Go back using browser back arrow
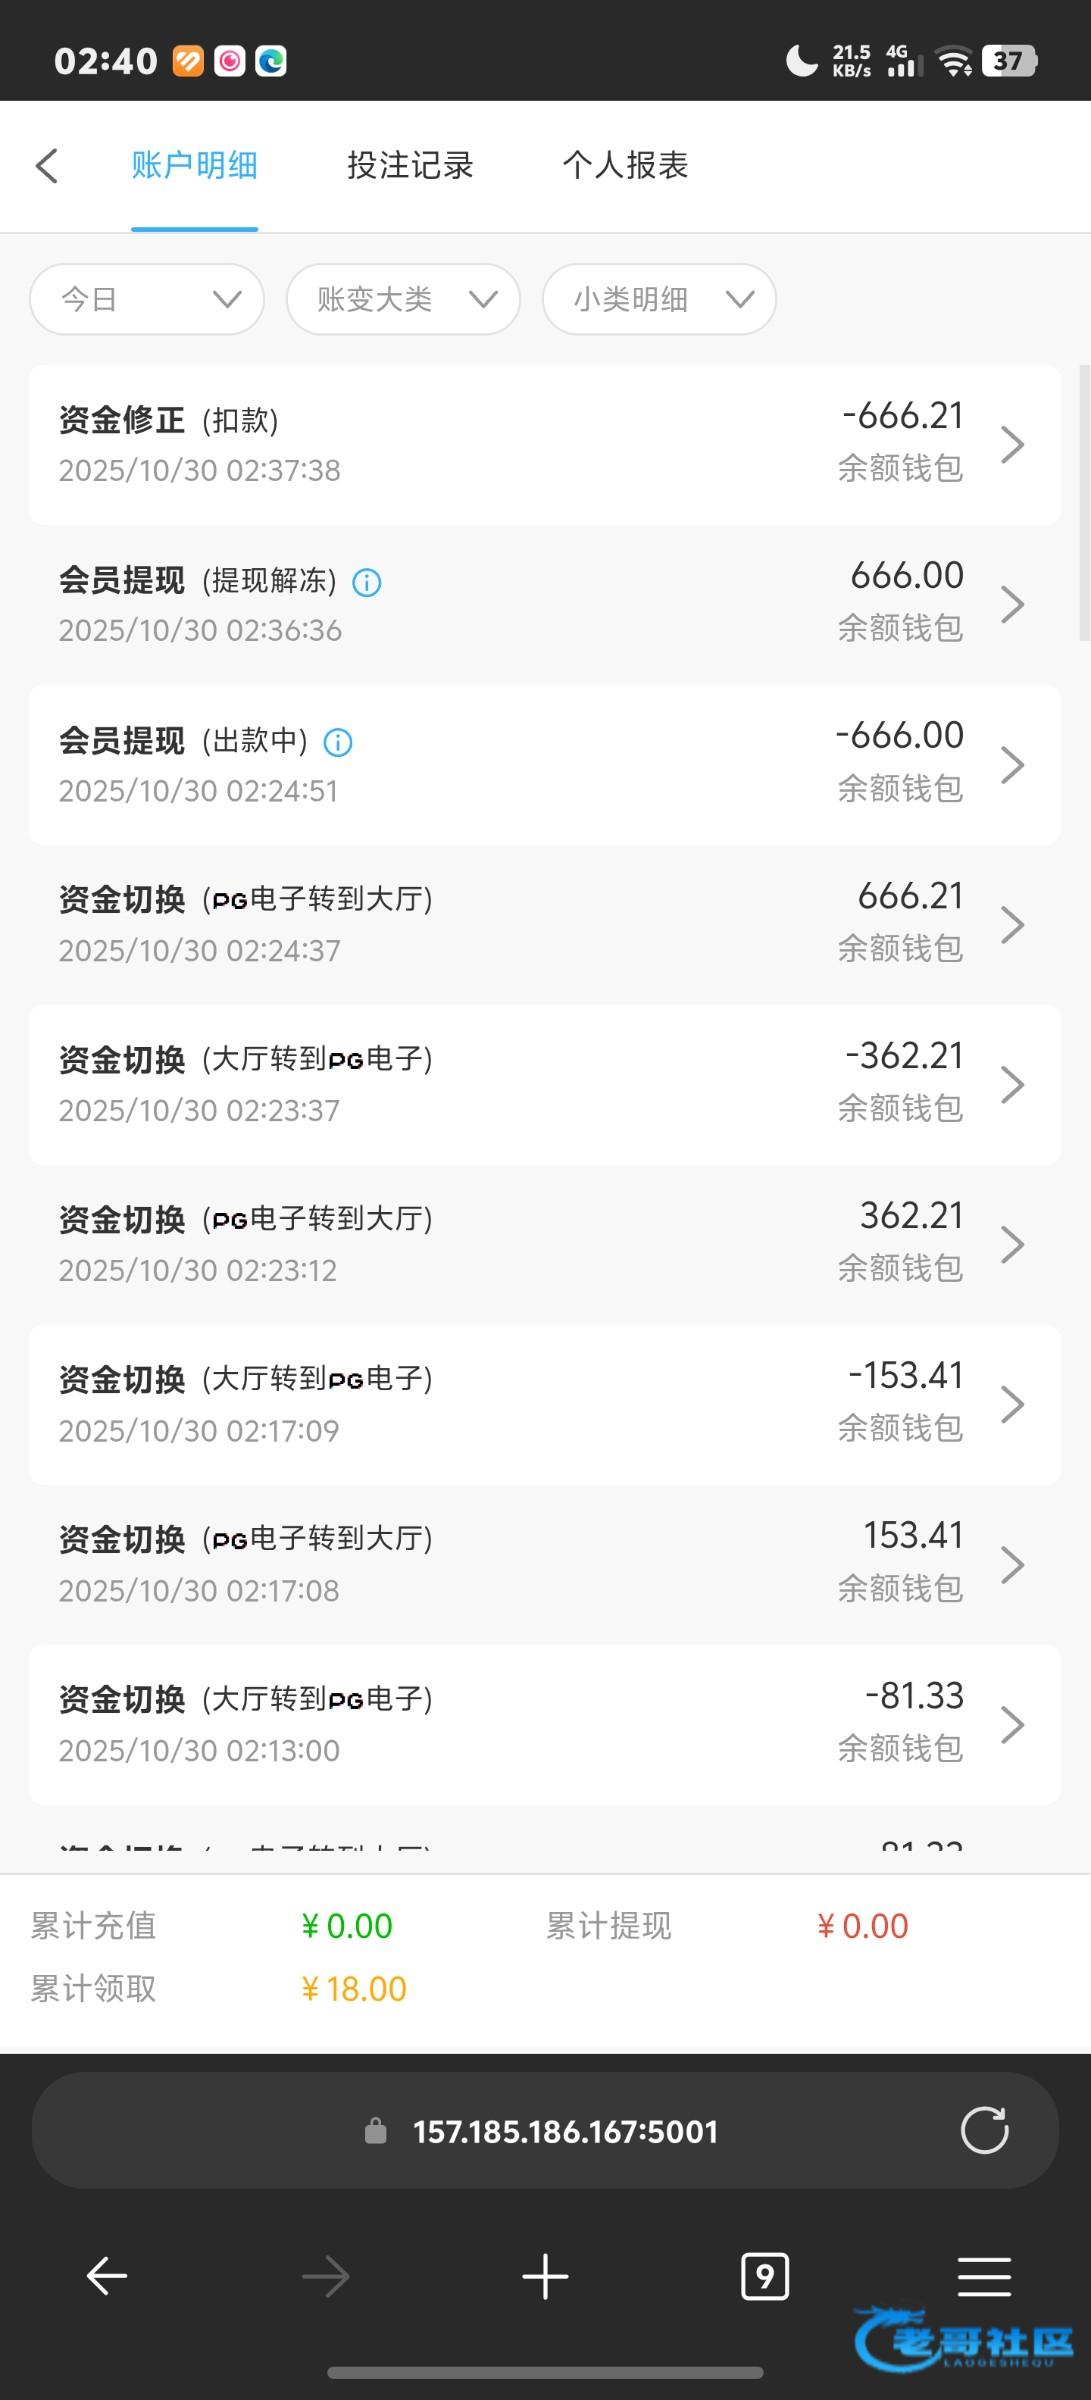Image resolution: width=1091 pixels, height=2400 pixels. (x=107, y=2277)
